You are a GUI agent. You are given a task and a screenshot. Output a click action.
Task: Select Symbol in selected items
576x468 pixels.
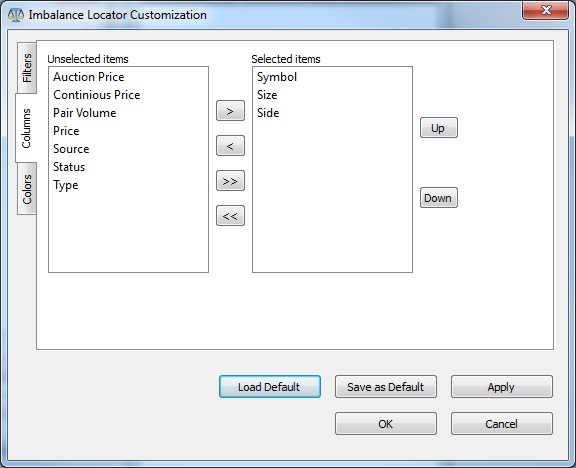coord(277,77)
